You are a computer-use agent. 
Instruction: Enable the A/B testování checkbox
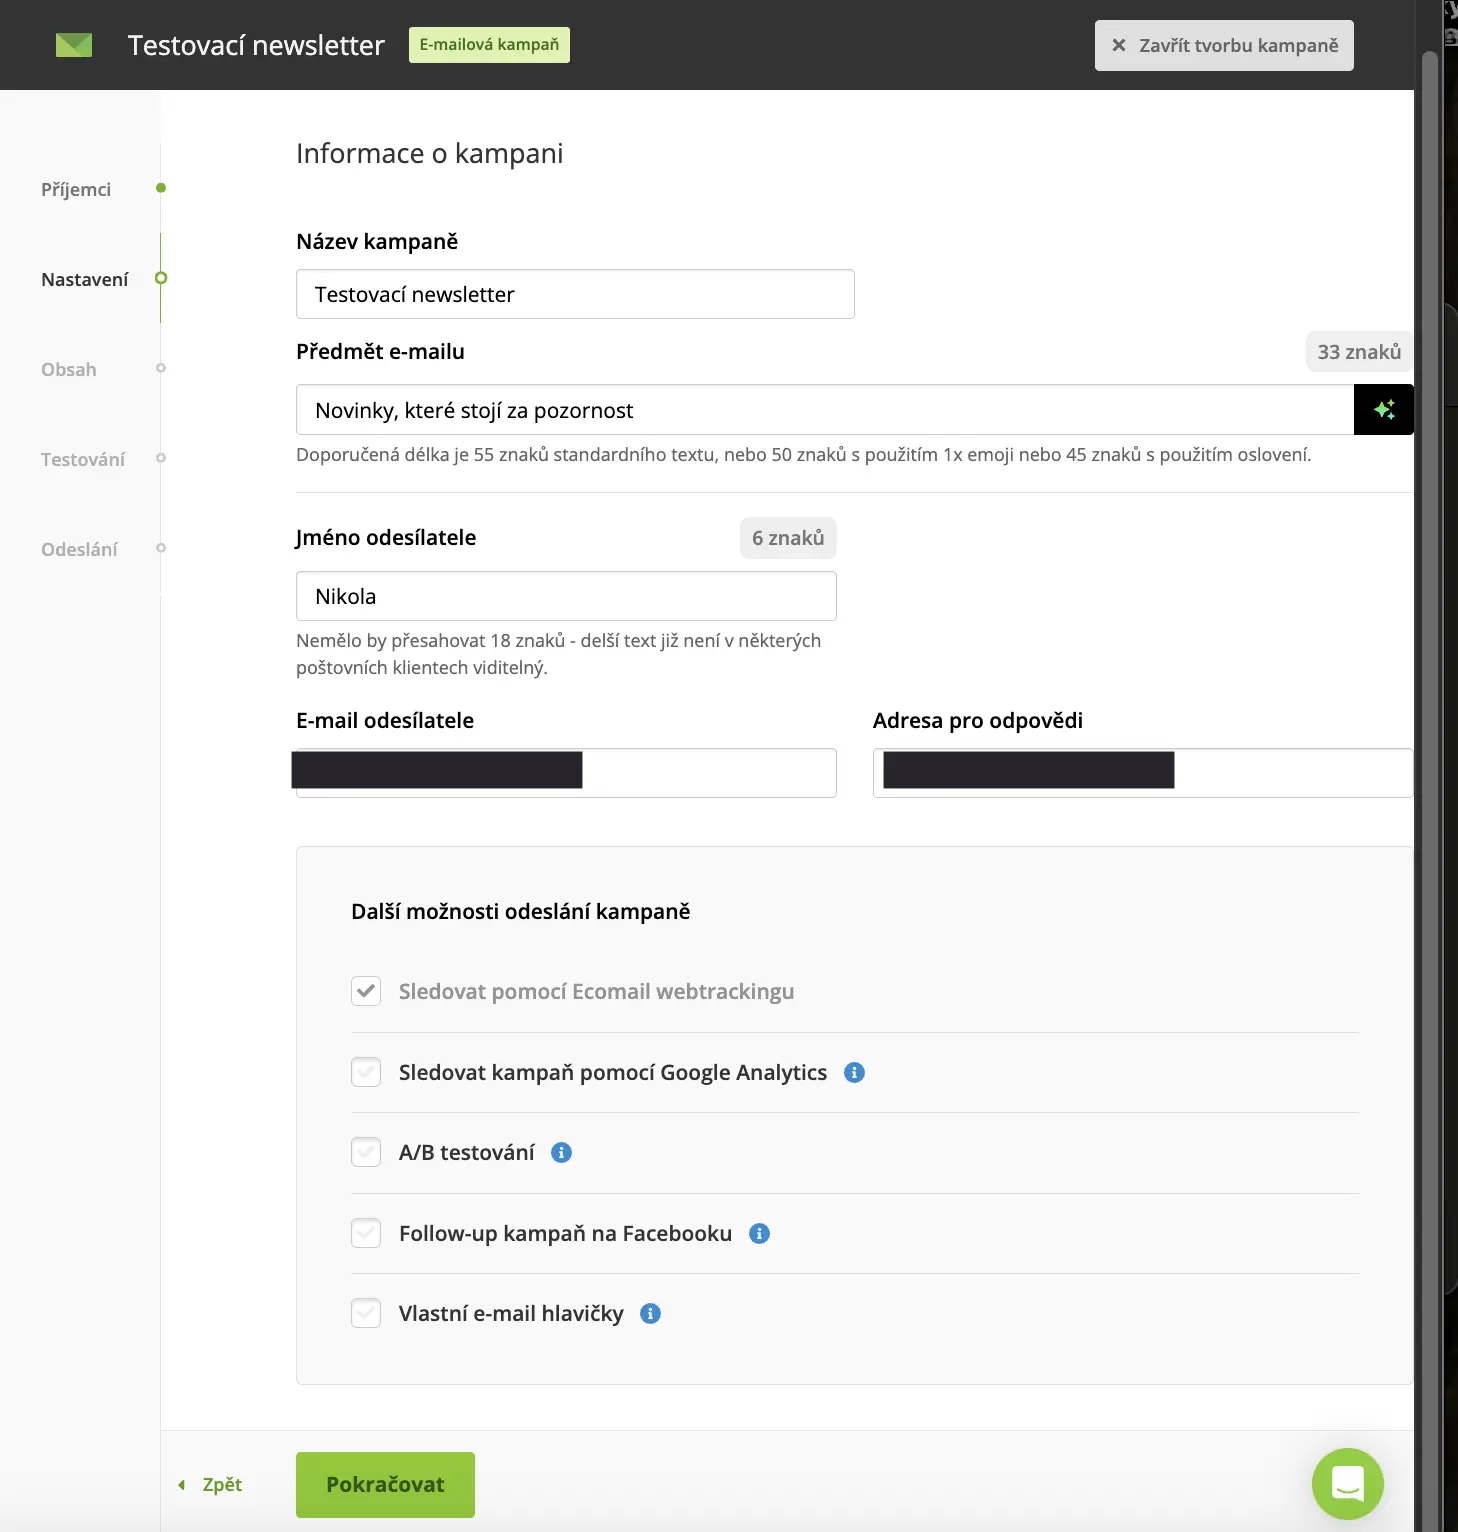tap(366, 1152)
